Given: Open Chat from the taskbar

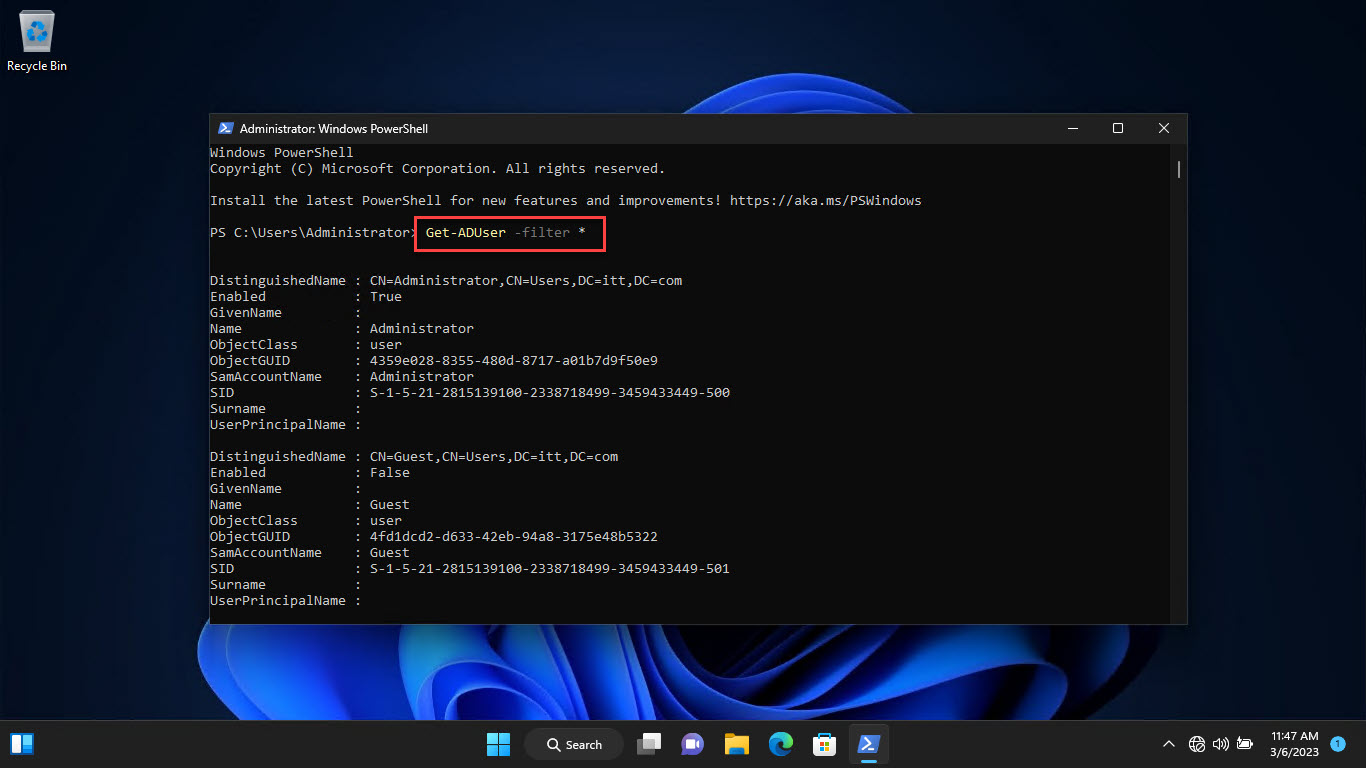Looking at the screenshot, I should pos(692,744).
